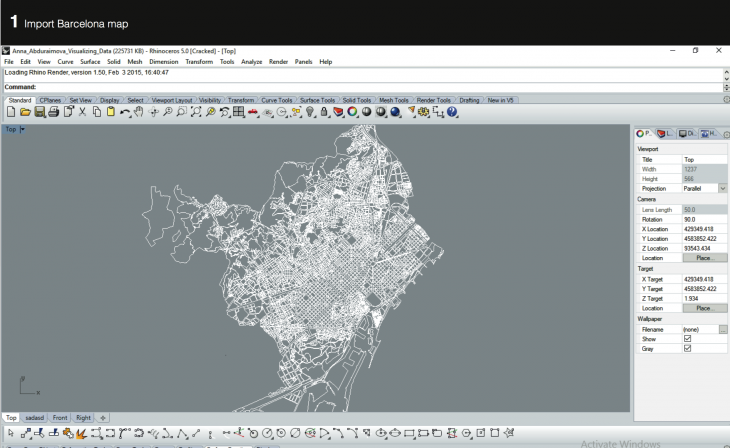This screenshot has height=448, width=730.
Task: Click the Print icon
Action: coord(54,112)
